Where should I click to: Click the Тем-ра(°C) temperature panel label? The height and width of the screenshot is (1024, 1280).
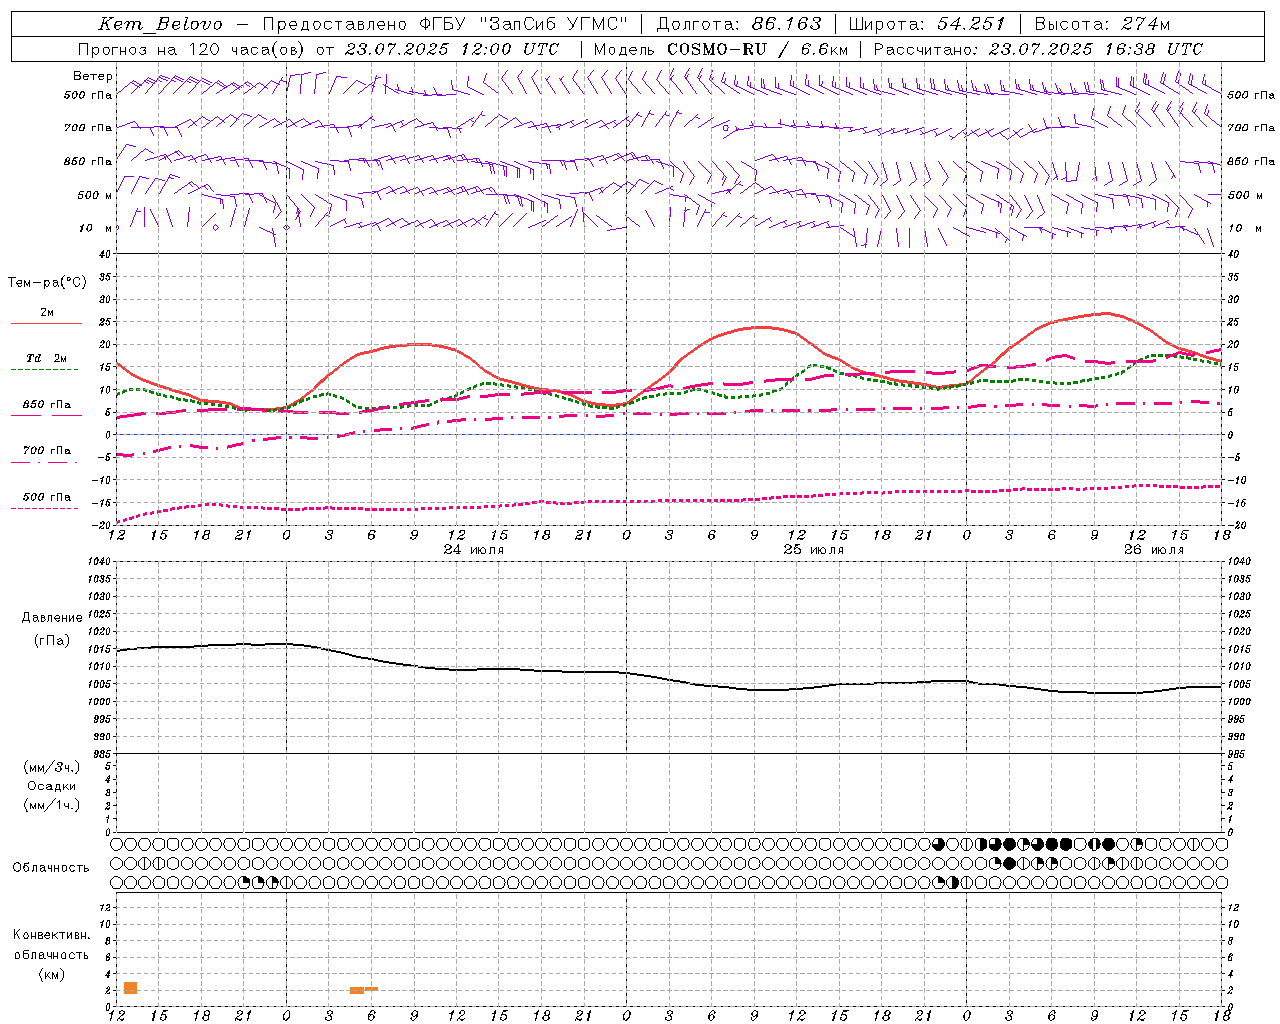click(x=47, y=283)
